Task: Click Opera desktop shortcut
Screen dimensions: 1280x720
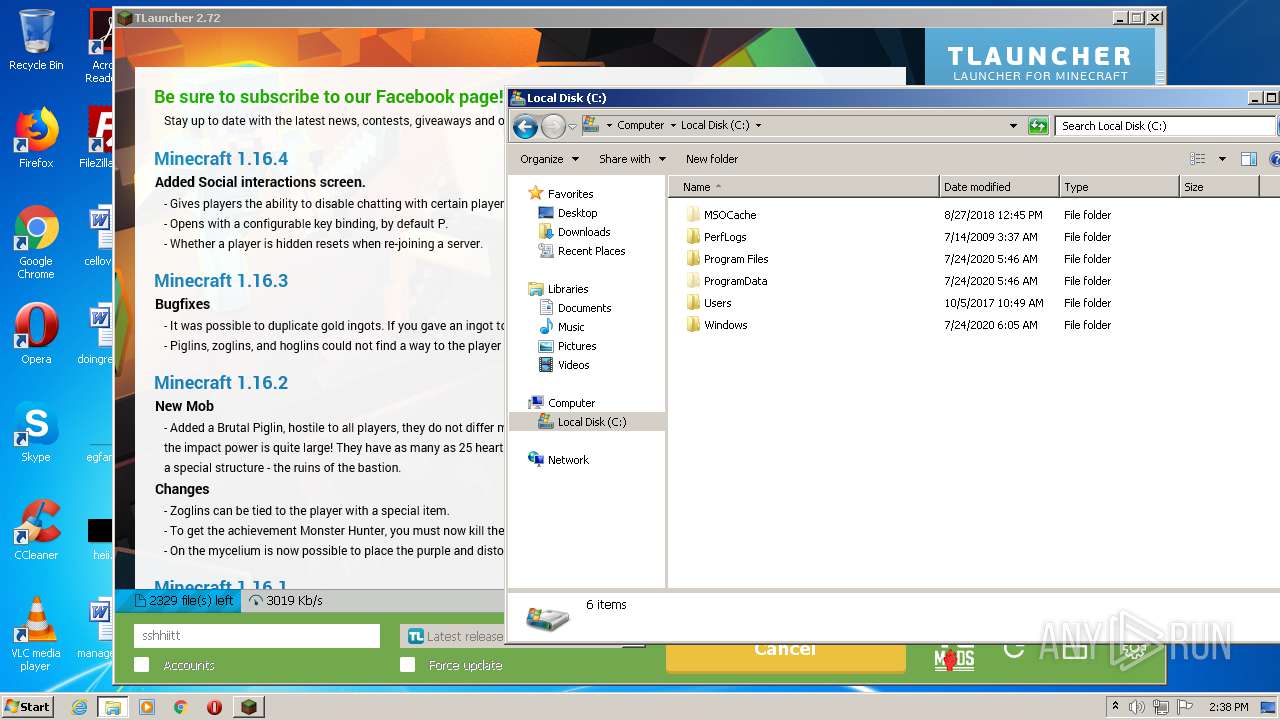Action: [x=36, y=334]
